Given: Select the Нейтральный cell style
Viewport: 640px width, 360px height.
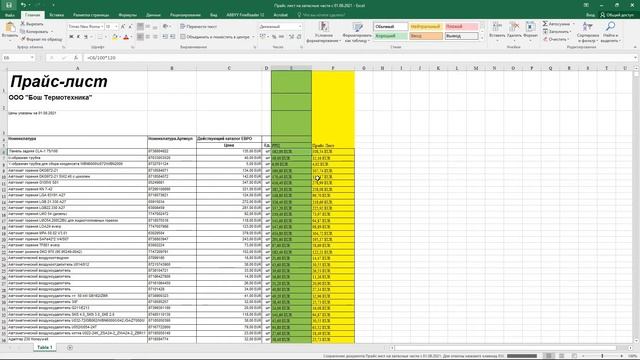Looking at the screenshot, I should point(425,27).
